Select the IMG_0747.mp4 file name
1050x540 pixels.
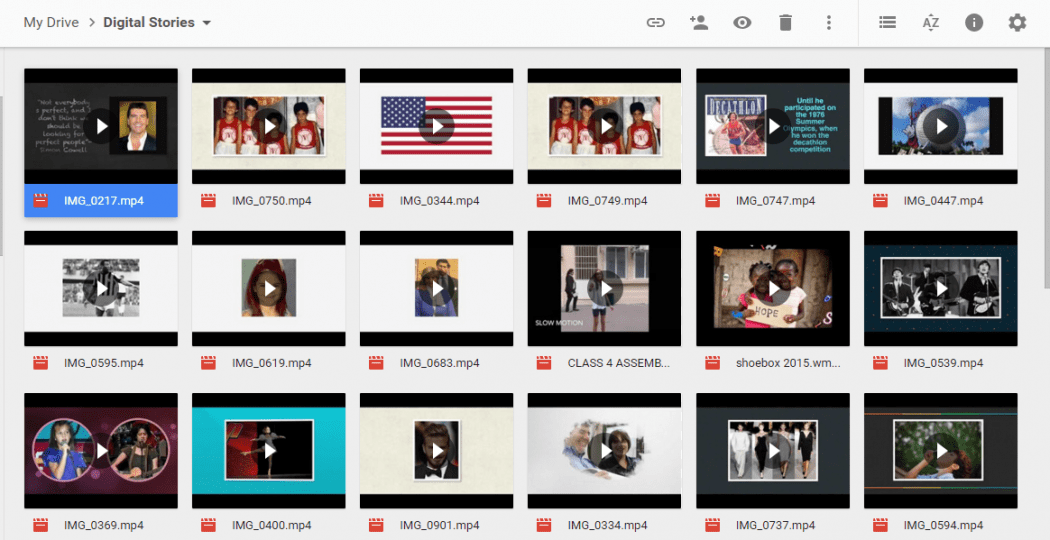pyautogui.click(x=775, y=200)
